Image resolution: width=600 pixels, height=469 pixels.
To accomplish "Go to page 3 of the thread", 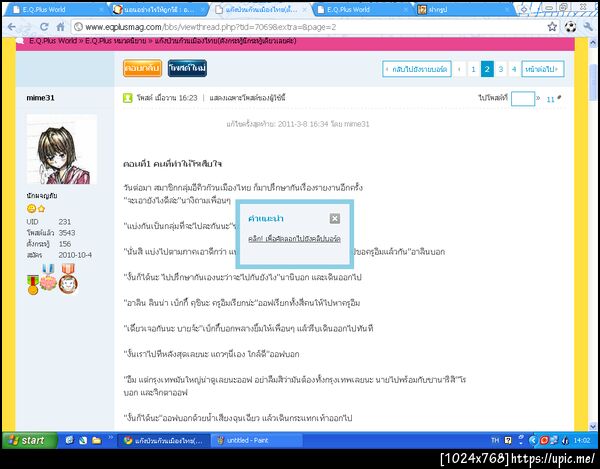I will click(x=501, y=69).
